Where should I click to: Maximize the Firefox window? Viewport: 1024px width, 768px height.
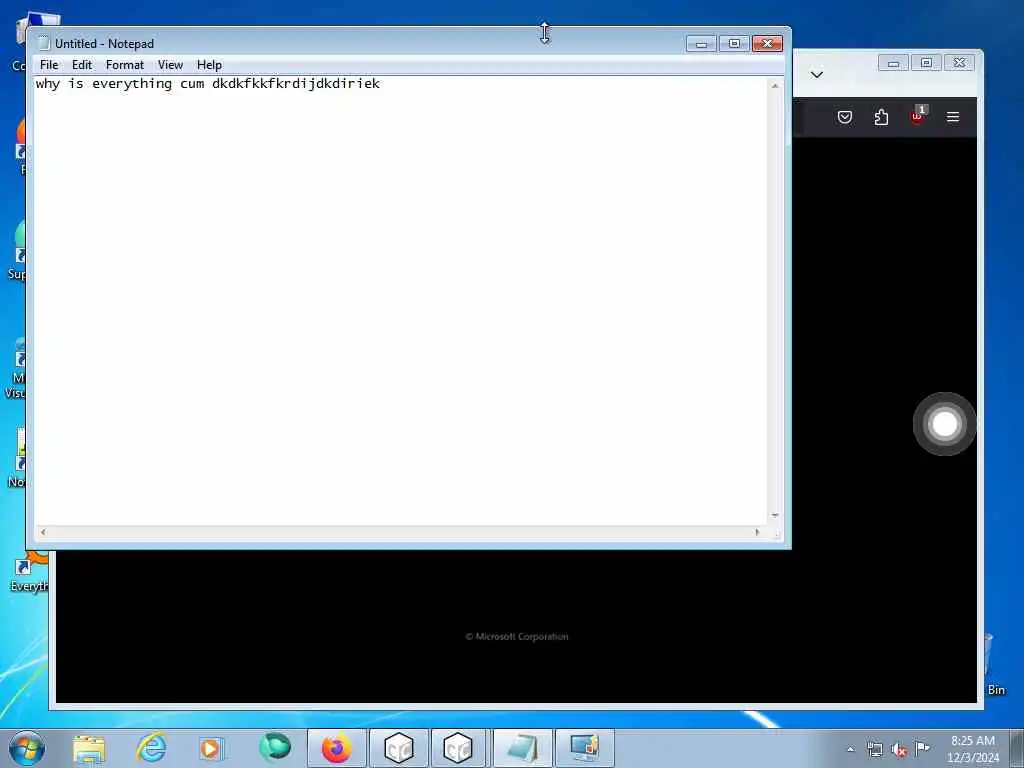[x=926, y=63]
